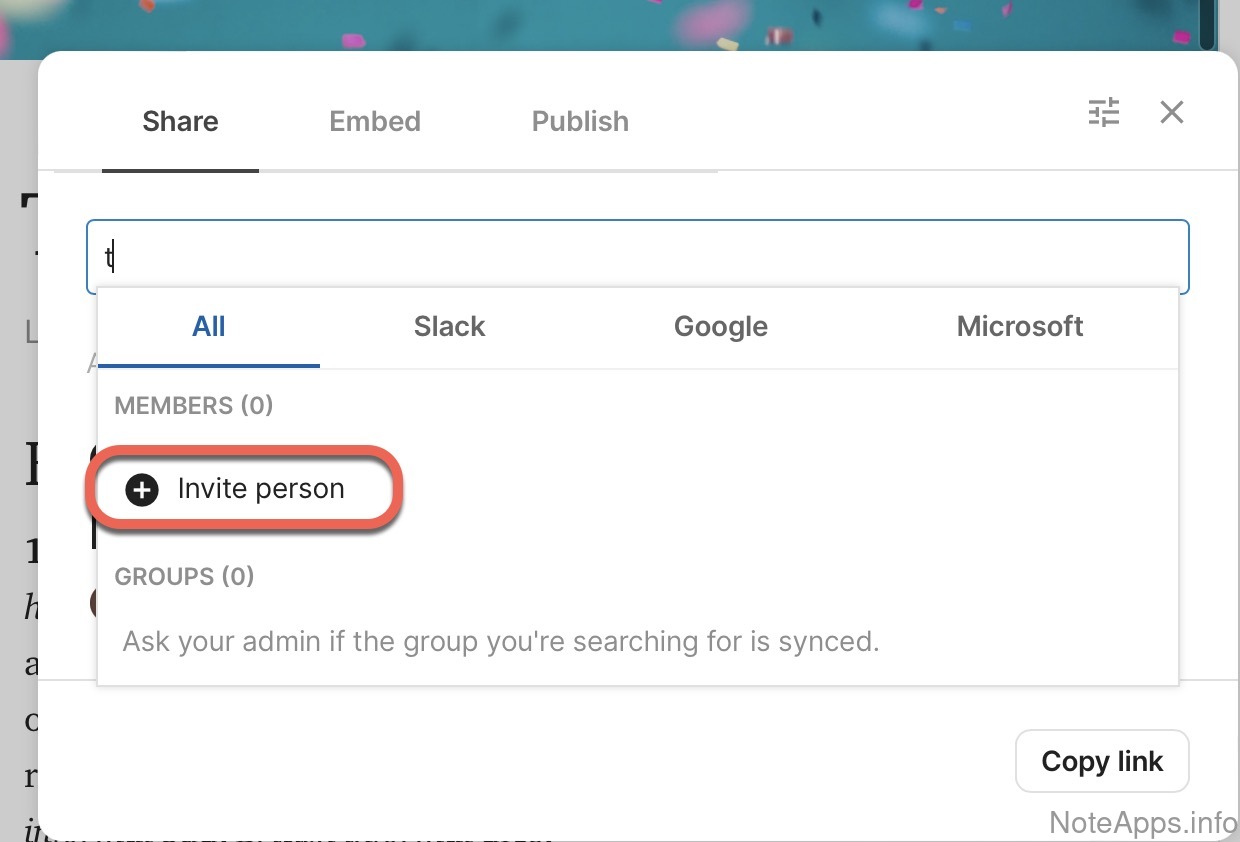Image resolution: width=1240 pixels, height=842 pixels.
Task: Show Google results tab
Action: pos(720,327)
